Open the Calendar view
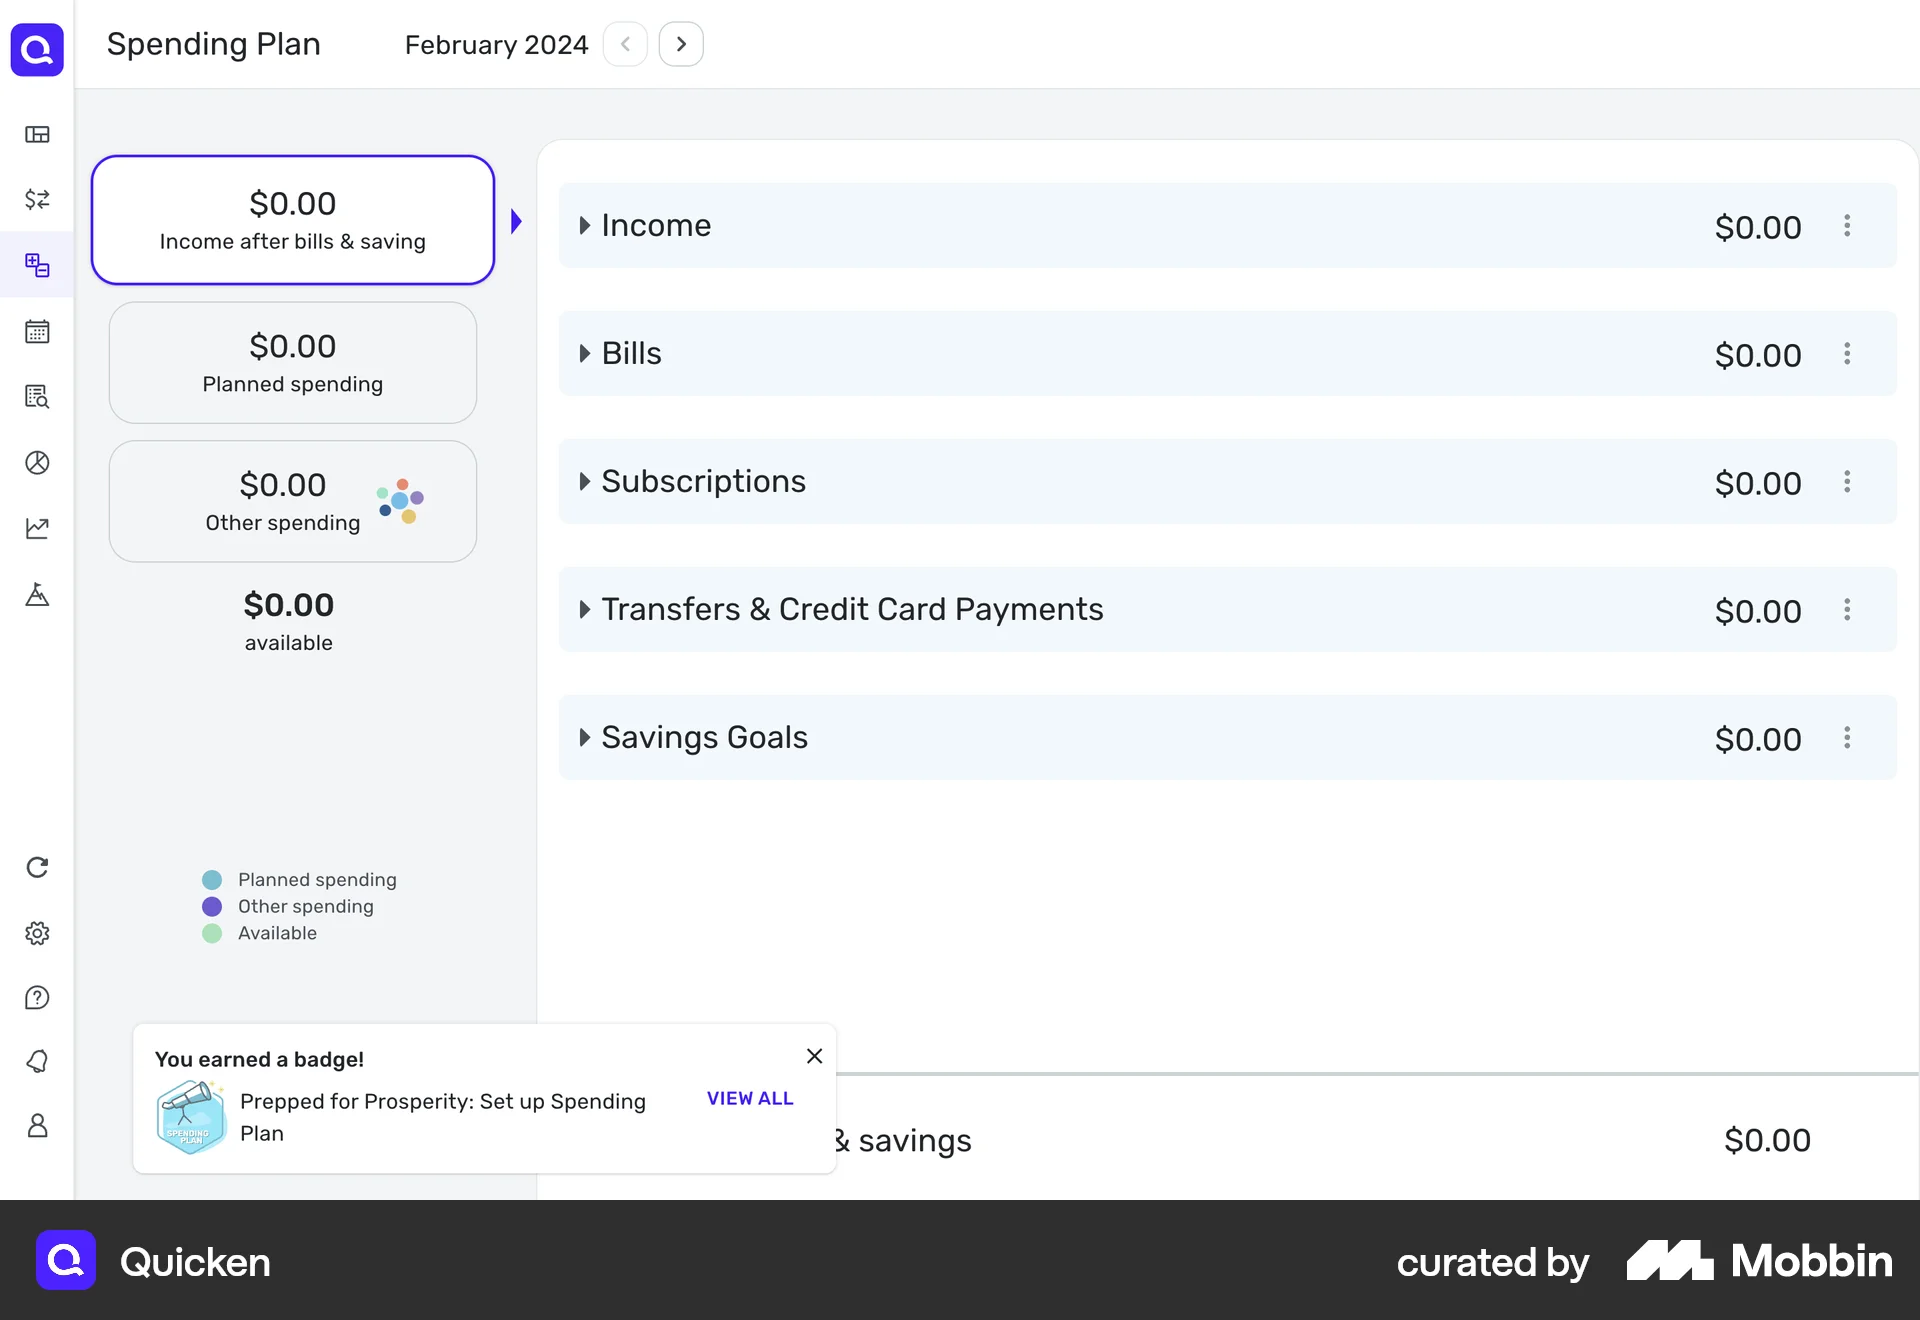 pyautogui.click(x=37, y=331)
